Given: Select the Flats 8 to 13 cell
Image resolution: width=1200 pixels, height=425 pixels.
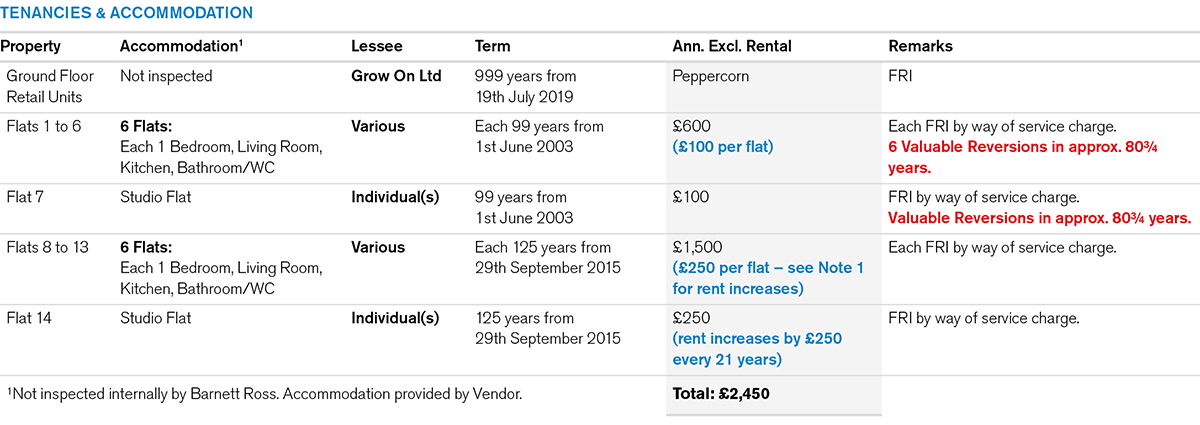Looking at the screenshot, I should 48,248.
